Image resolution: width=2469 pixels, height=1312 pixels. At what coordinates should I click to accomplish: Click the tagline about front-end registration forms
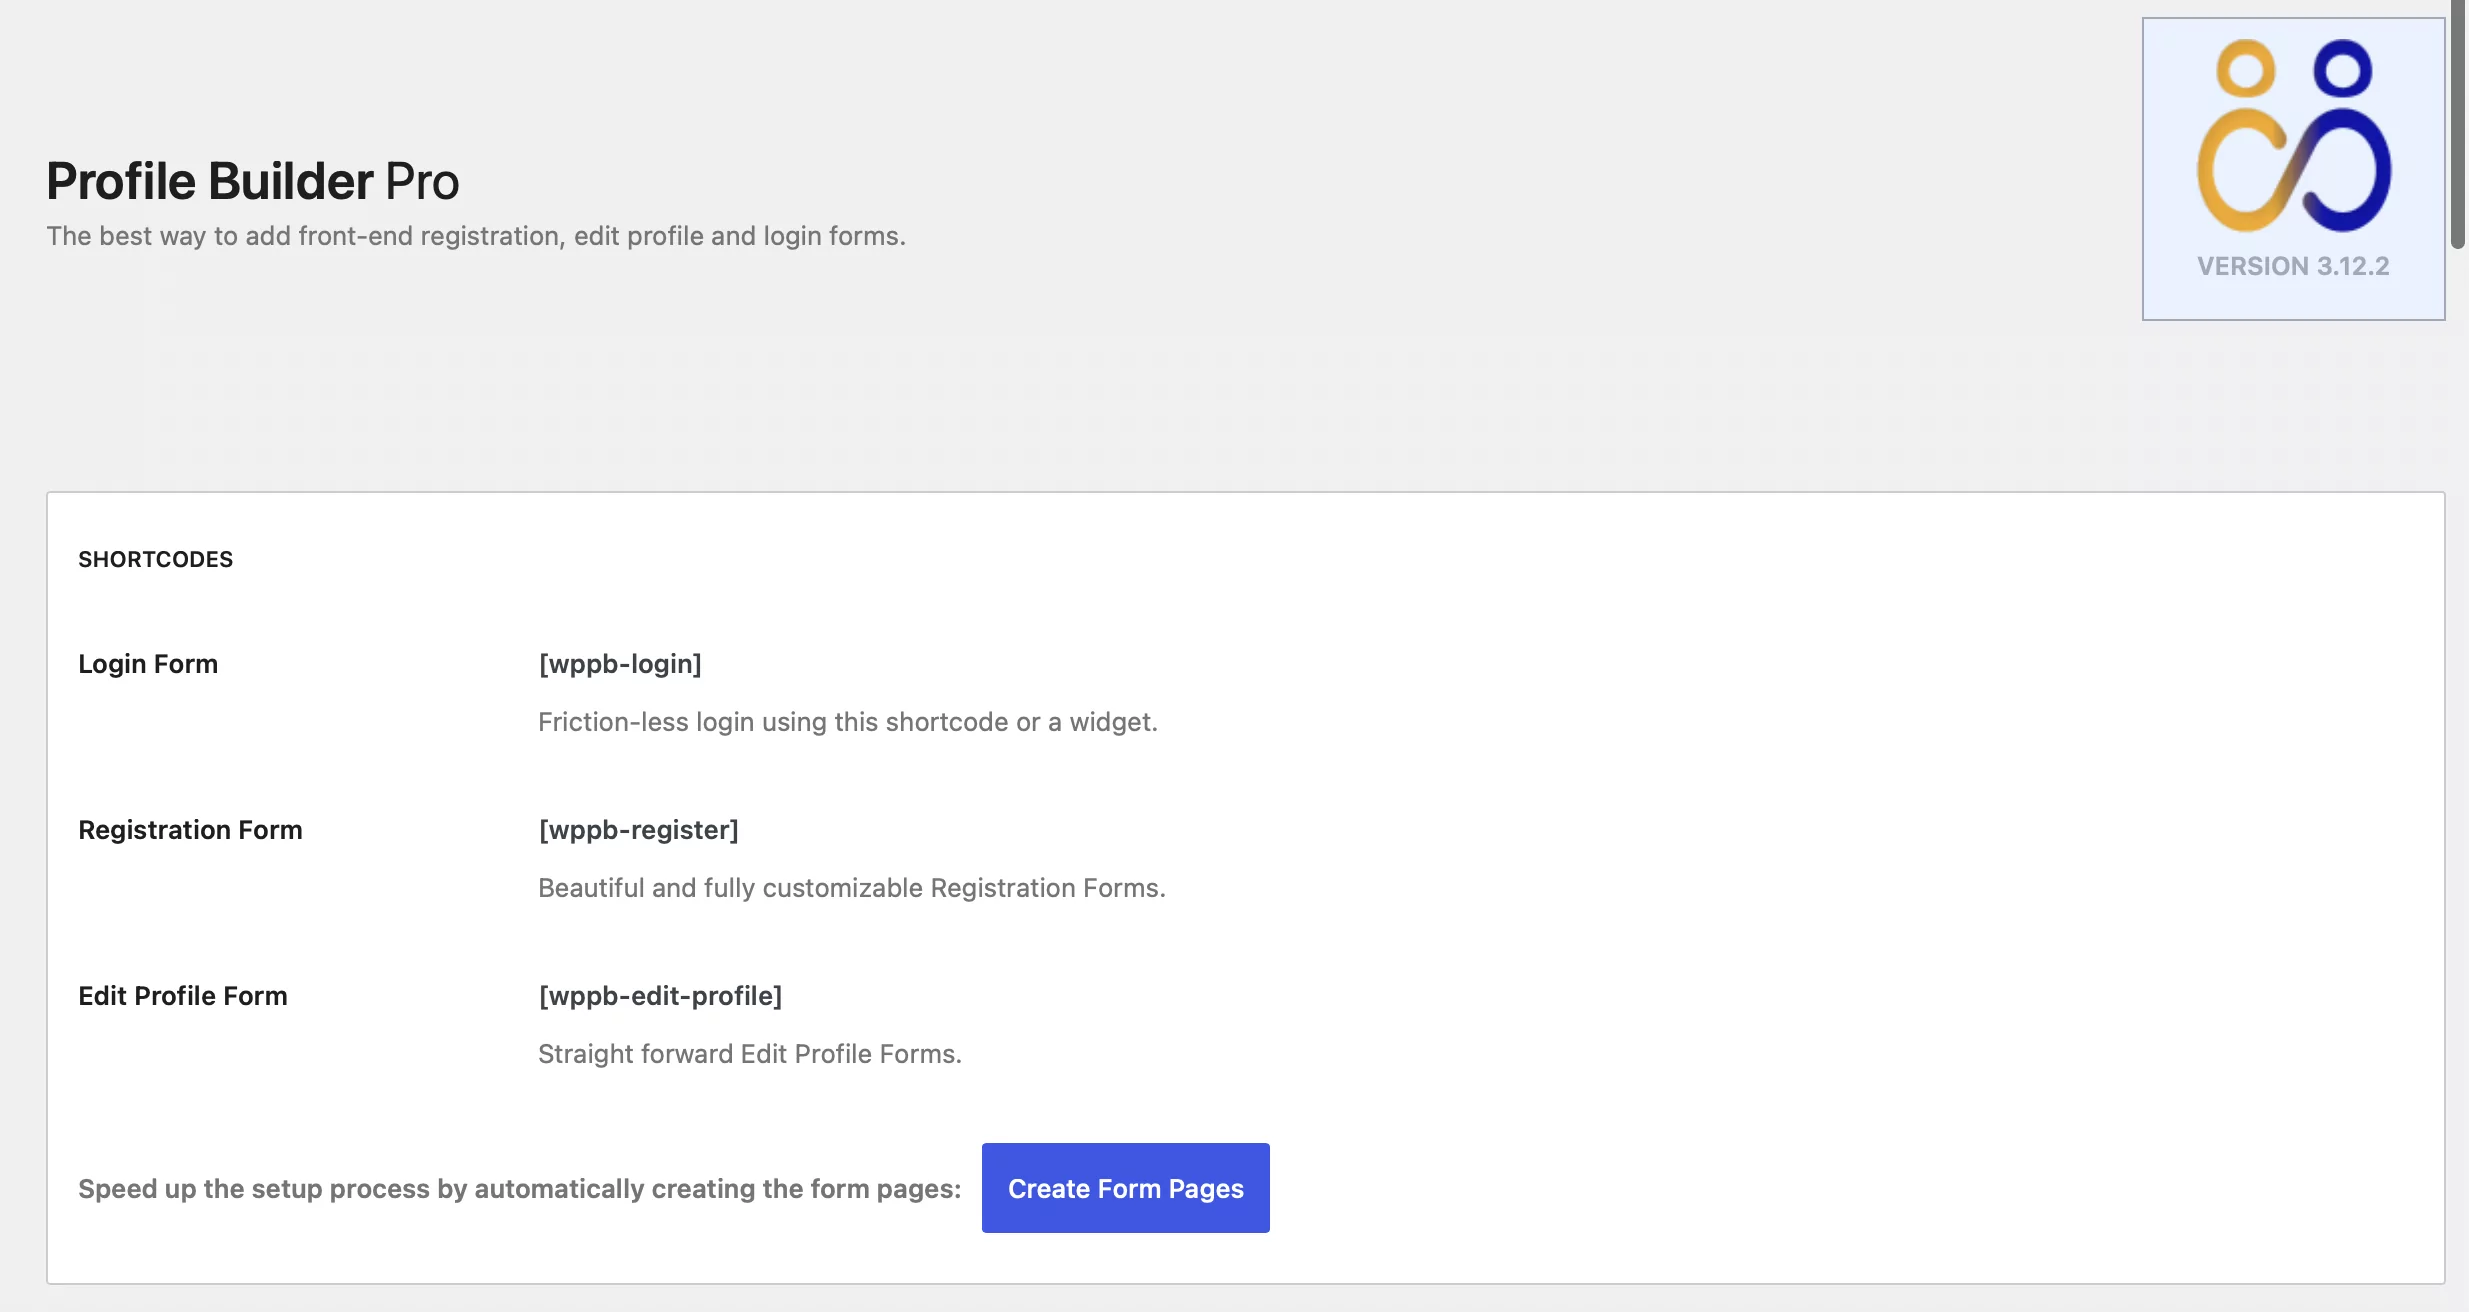pos(476,236)
